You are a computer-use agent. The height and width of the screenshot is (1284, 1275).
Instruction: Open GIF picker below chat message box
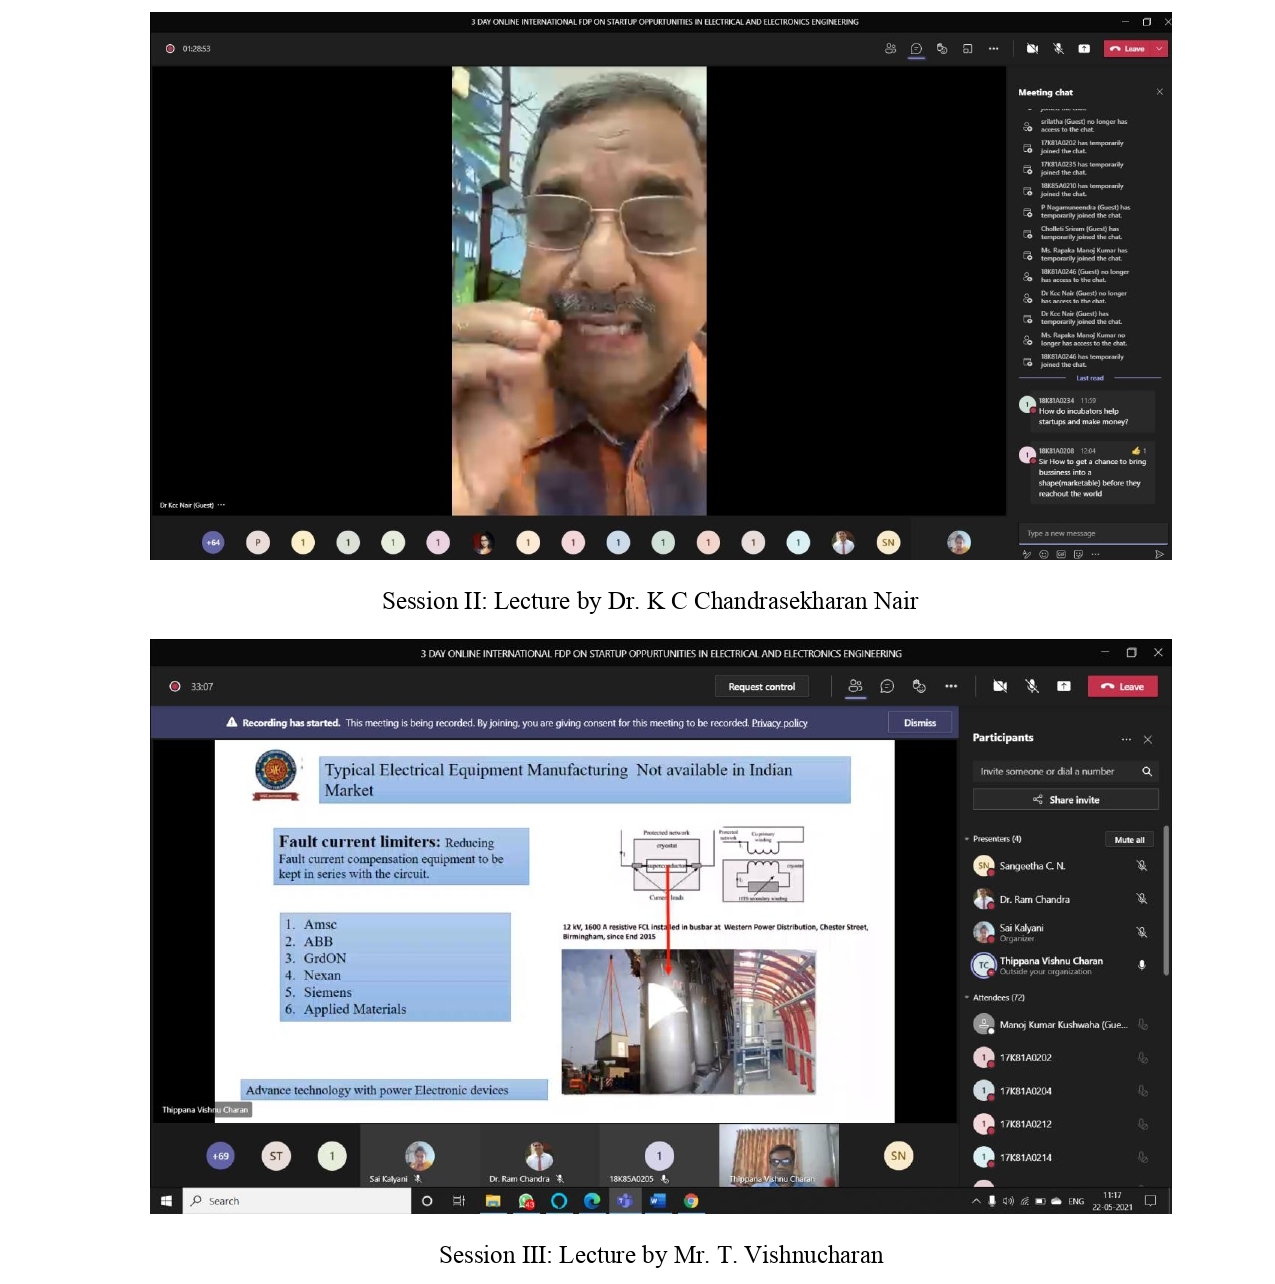pyautogui.click(x=1061, y=554)
